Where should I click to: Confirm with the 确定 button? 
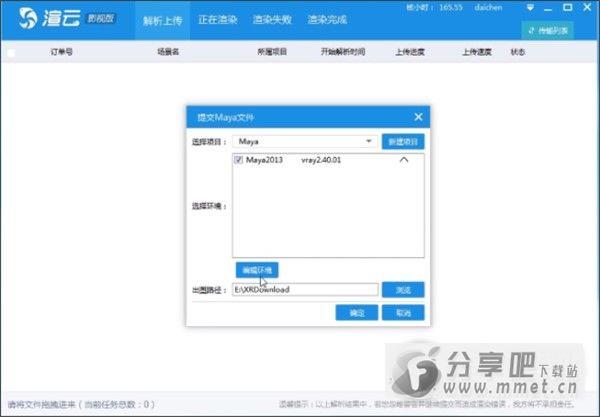pyautogui.click(x=357, y=313)
